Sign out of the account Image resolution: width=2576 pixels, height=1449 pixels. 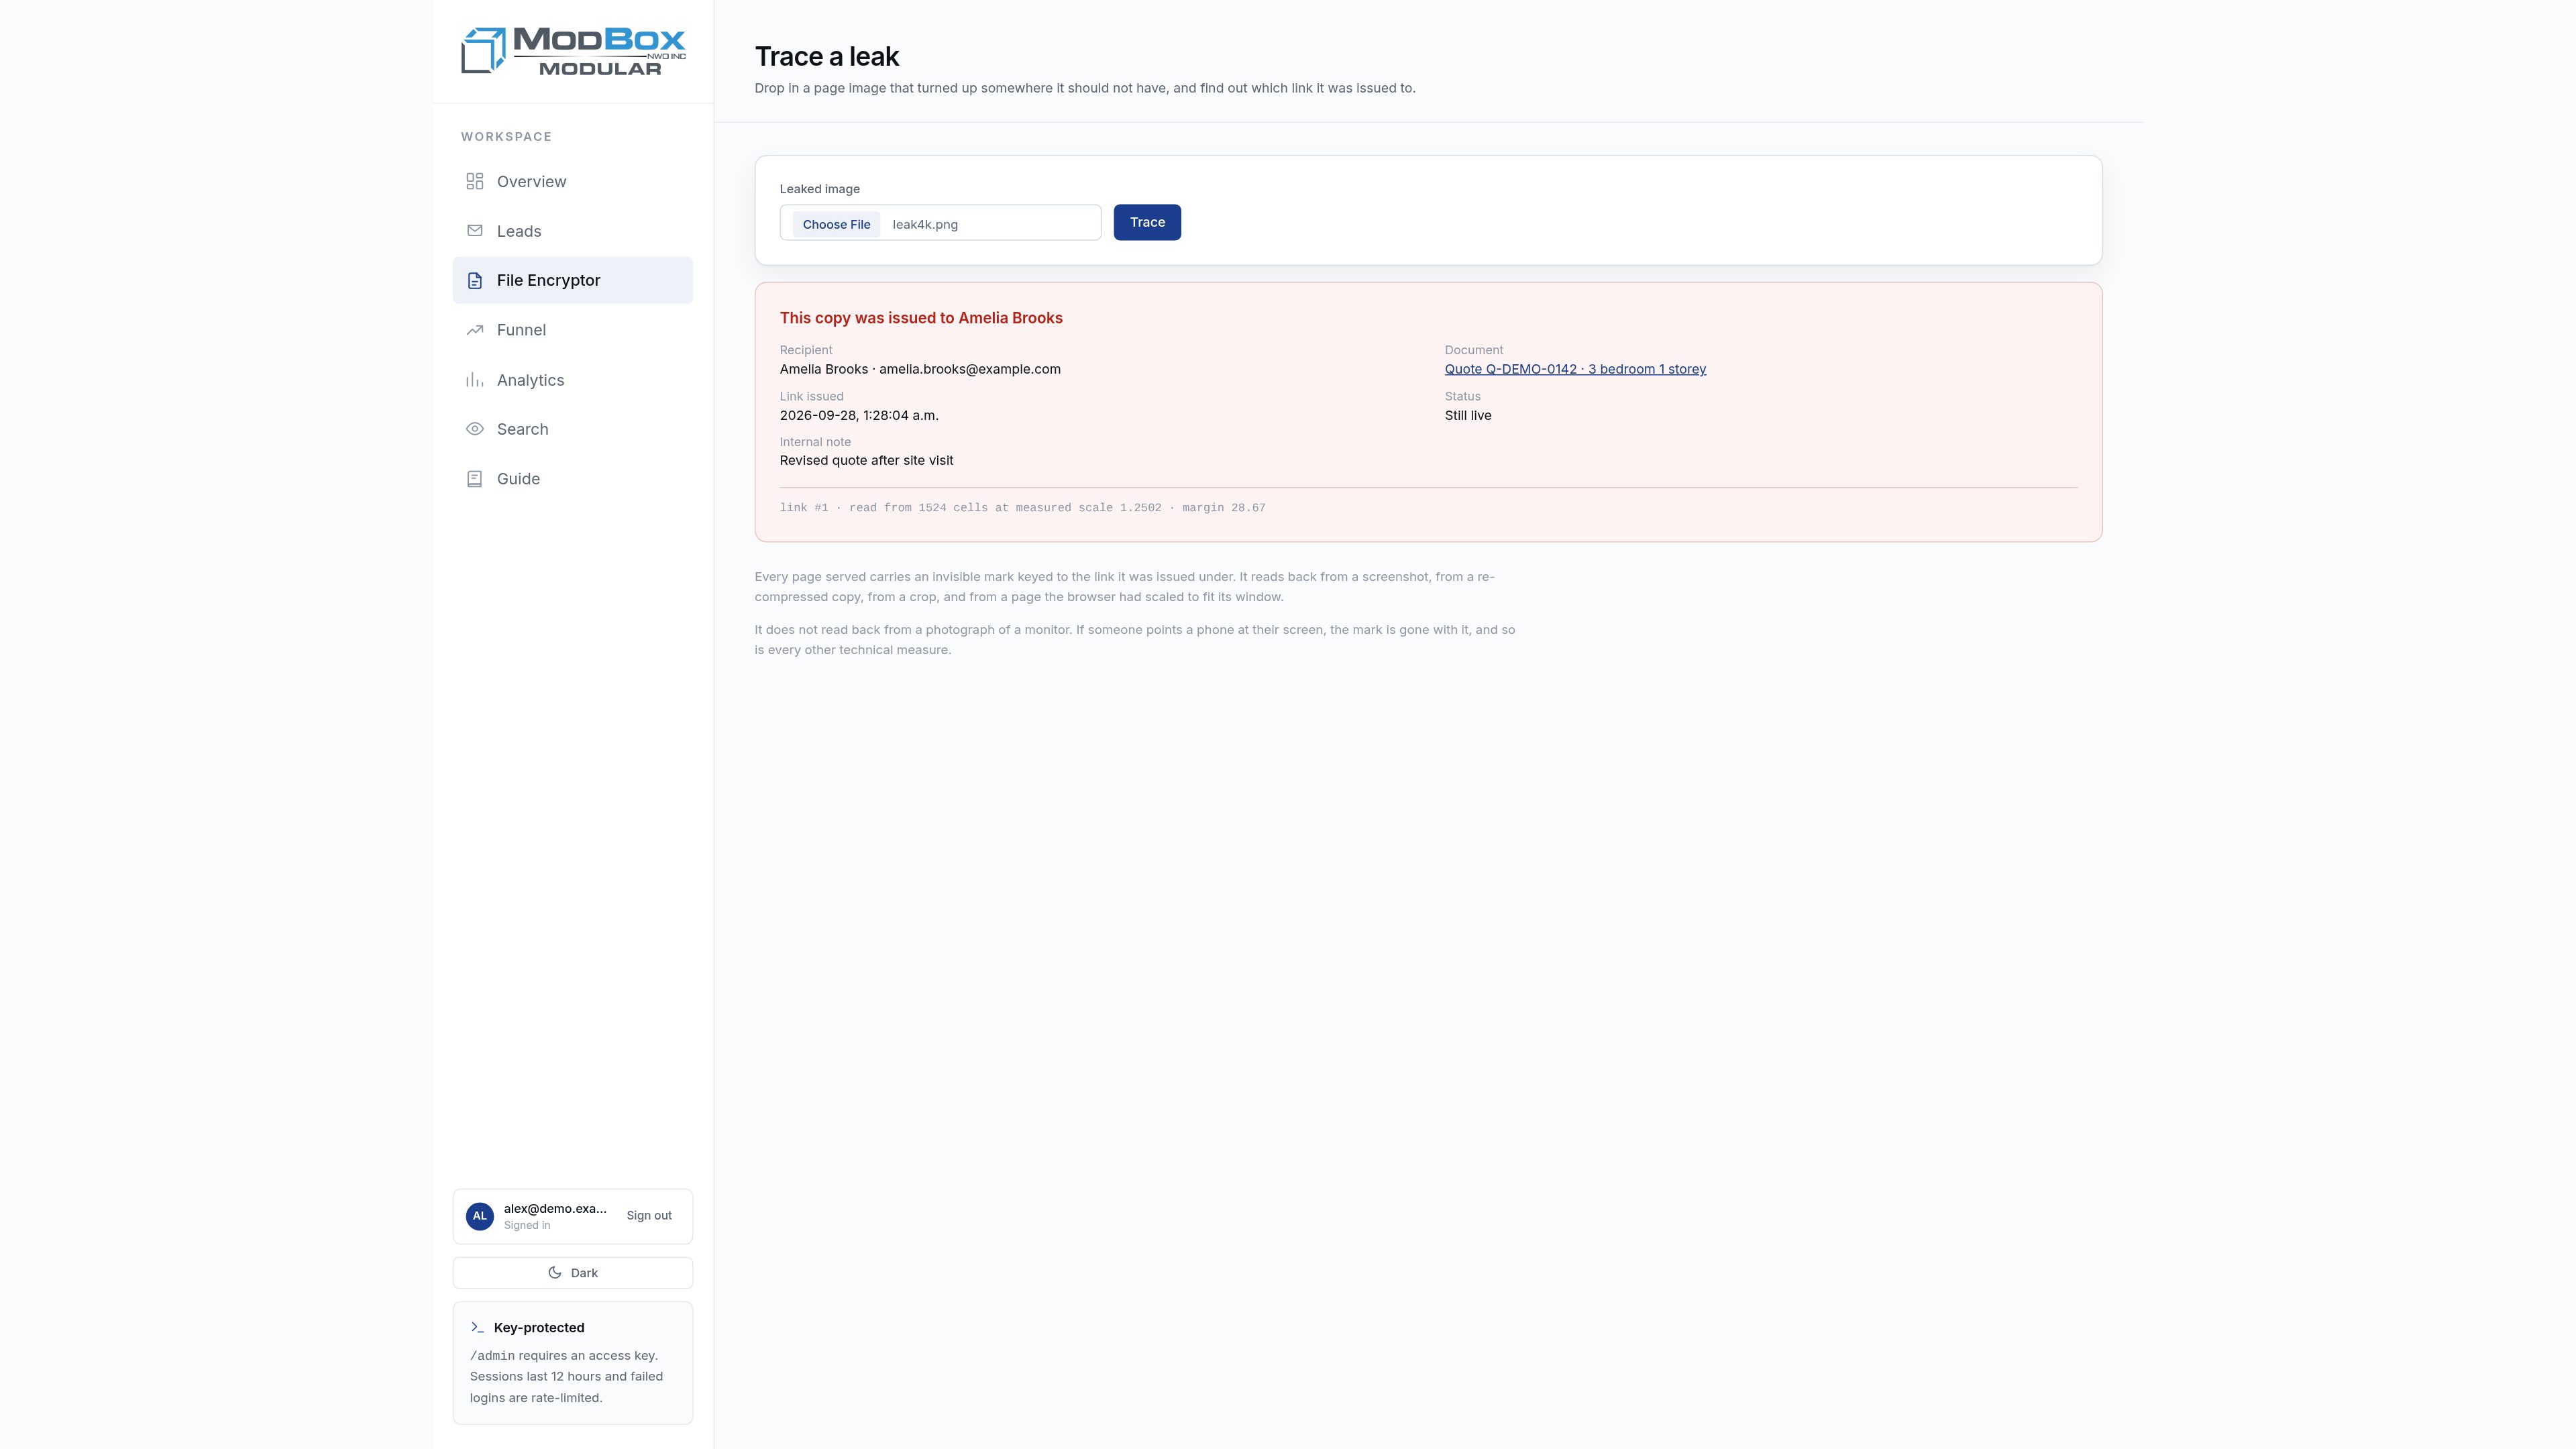click(x=649, y=1216)
